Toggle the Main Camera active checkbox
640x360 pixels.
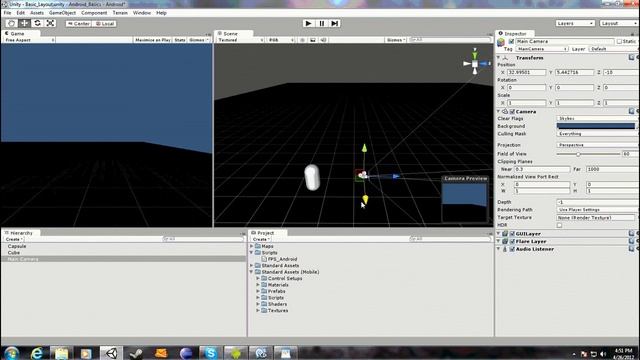pos(511,42)
